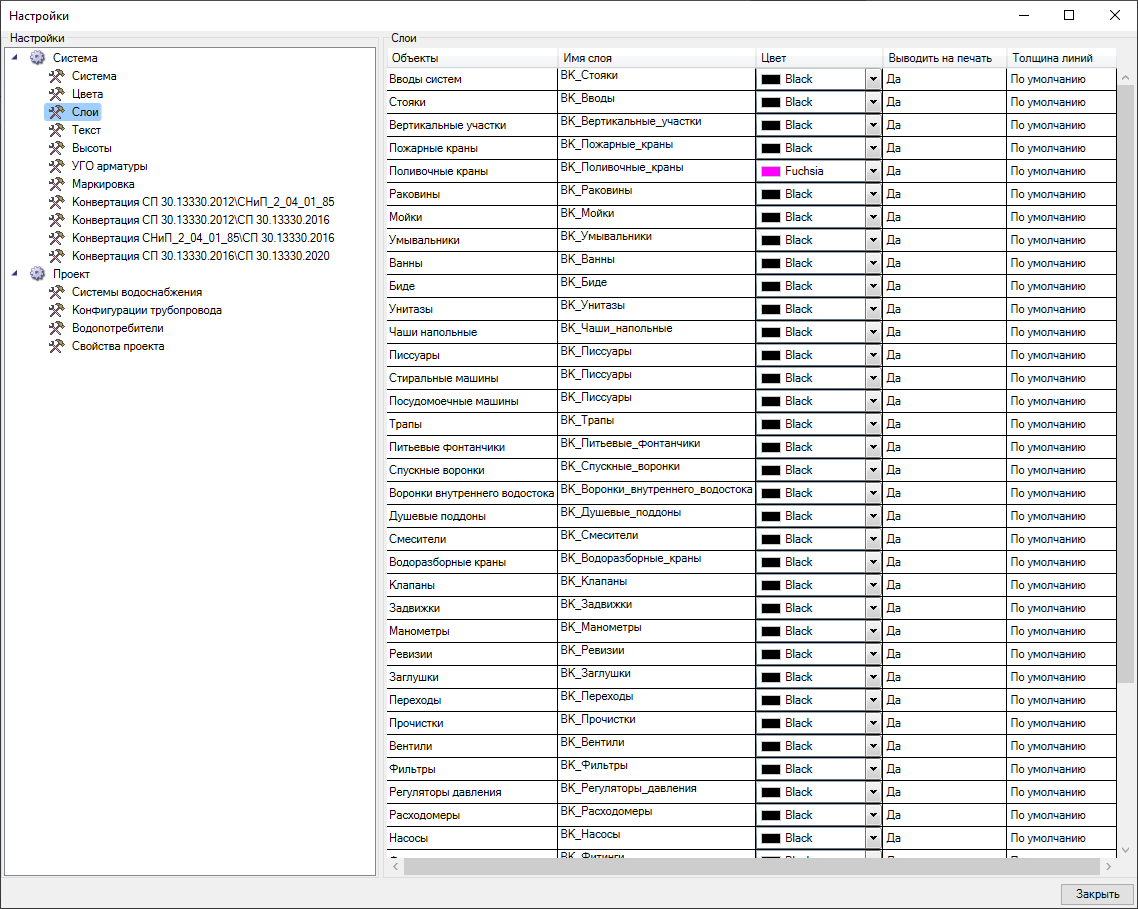Open Конвертация СП 30.13330.2012\СНиП_2_04_01_85 item
1138x909 pixels.
(203, 202)
